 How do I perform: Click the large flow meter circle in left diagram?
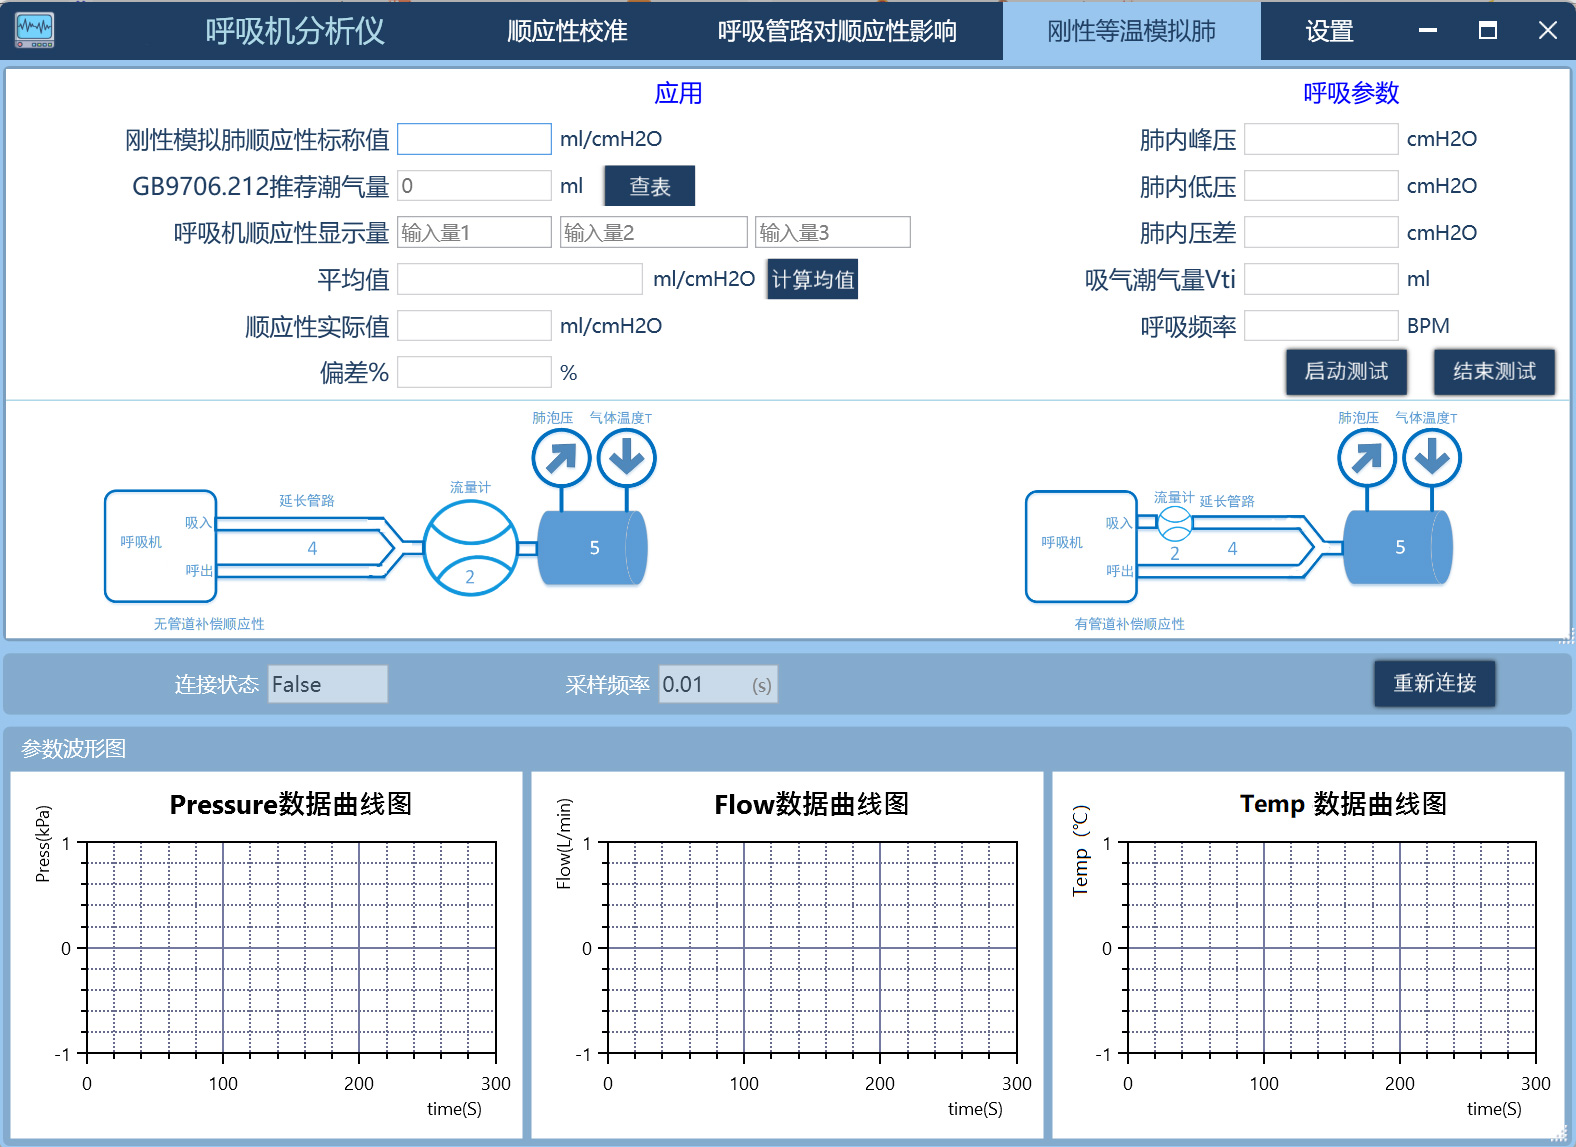(x=470, y=548)
